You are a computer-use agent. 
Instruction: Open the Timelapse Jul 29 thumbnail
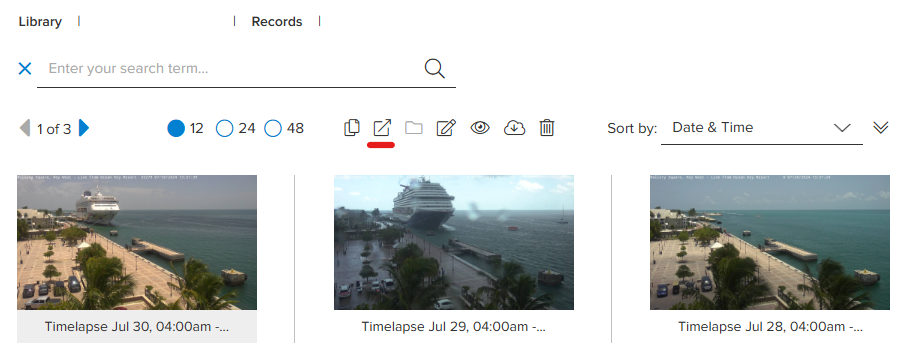tap(454, 242)
